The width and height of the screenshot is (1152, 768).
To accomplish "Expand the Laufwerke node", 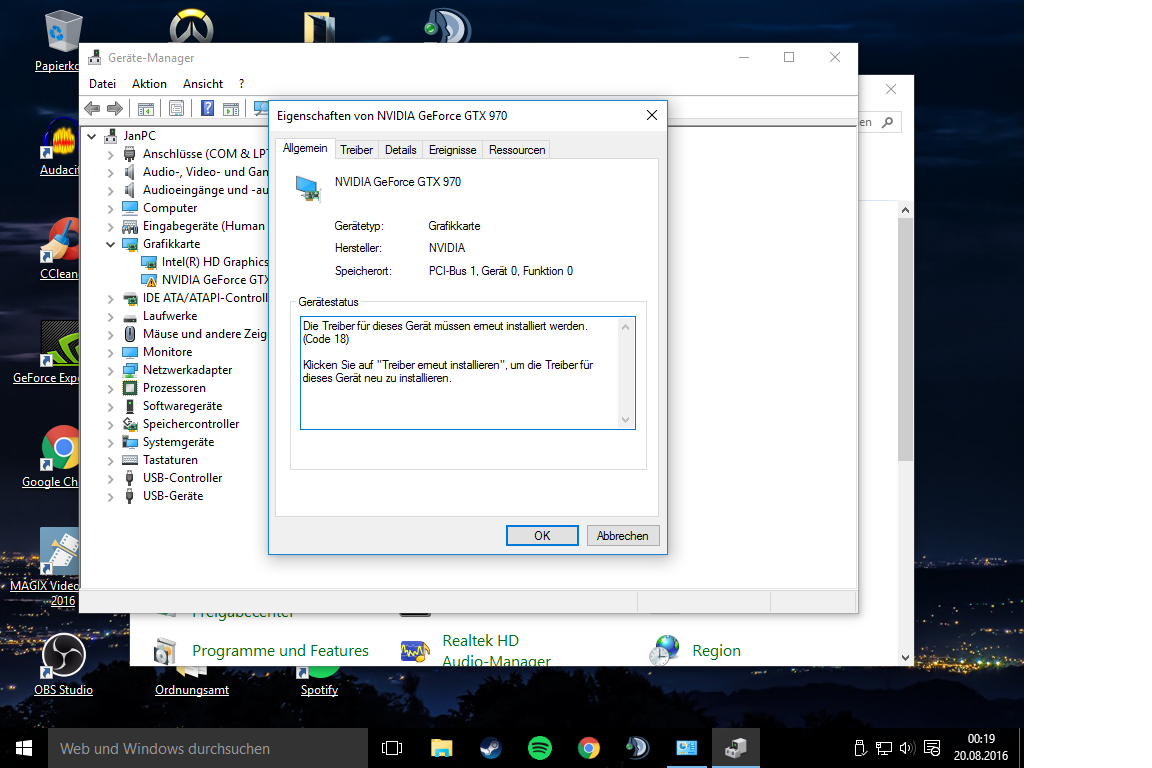I will click(x=110, y=316).
